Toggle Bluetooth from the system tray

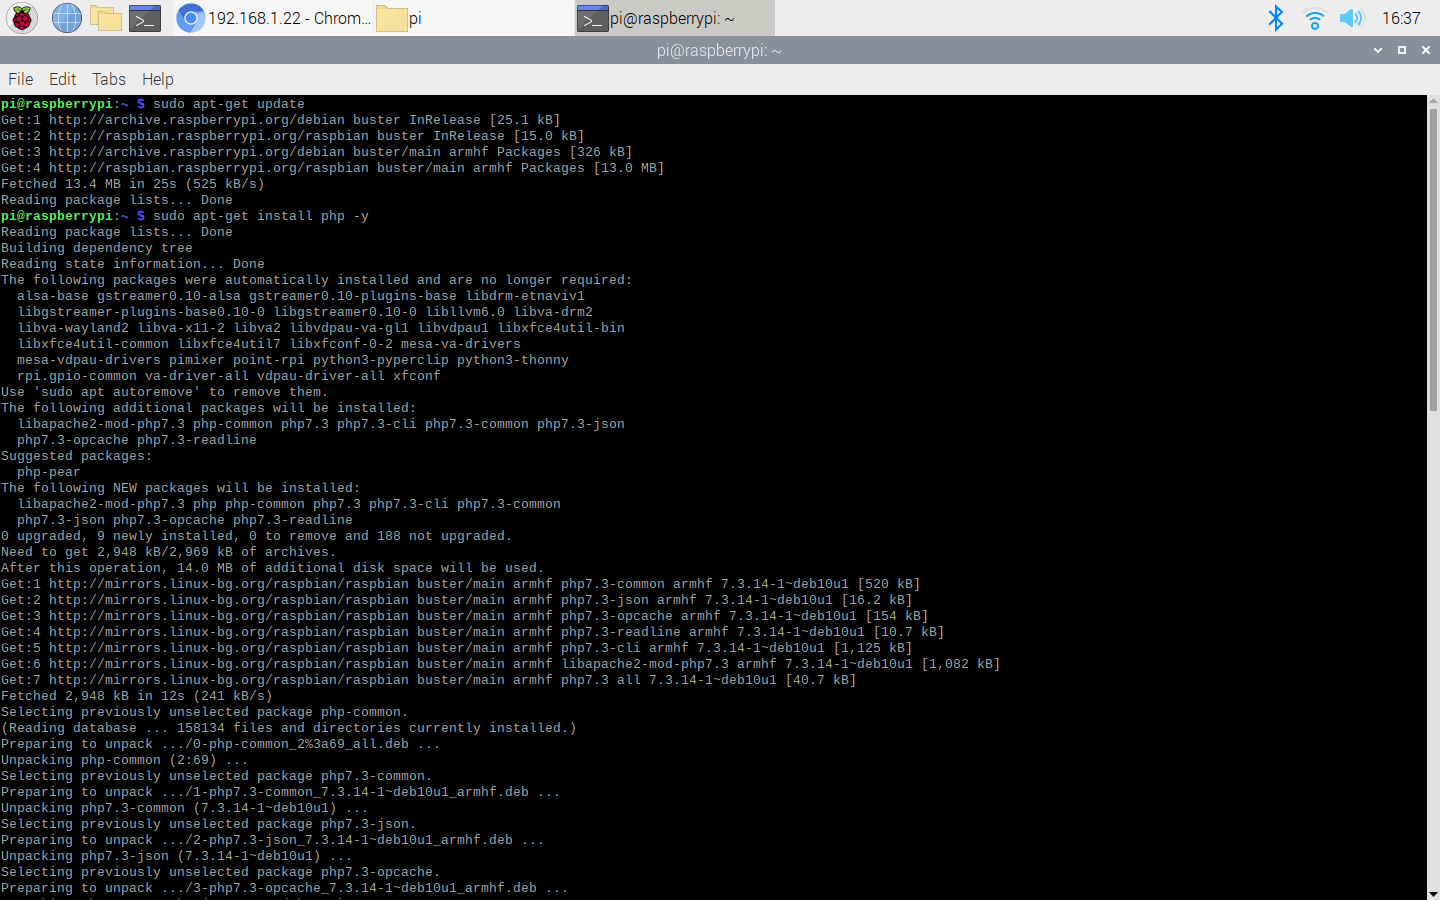1276,17
